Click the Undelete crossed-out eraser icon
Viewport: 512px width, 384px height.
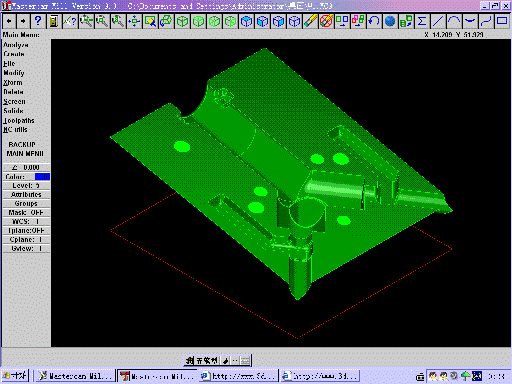pyautogui.click(x=326, y=21)
